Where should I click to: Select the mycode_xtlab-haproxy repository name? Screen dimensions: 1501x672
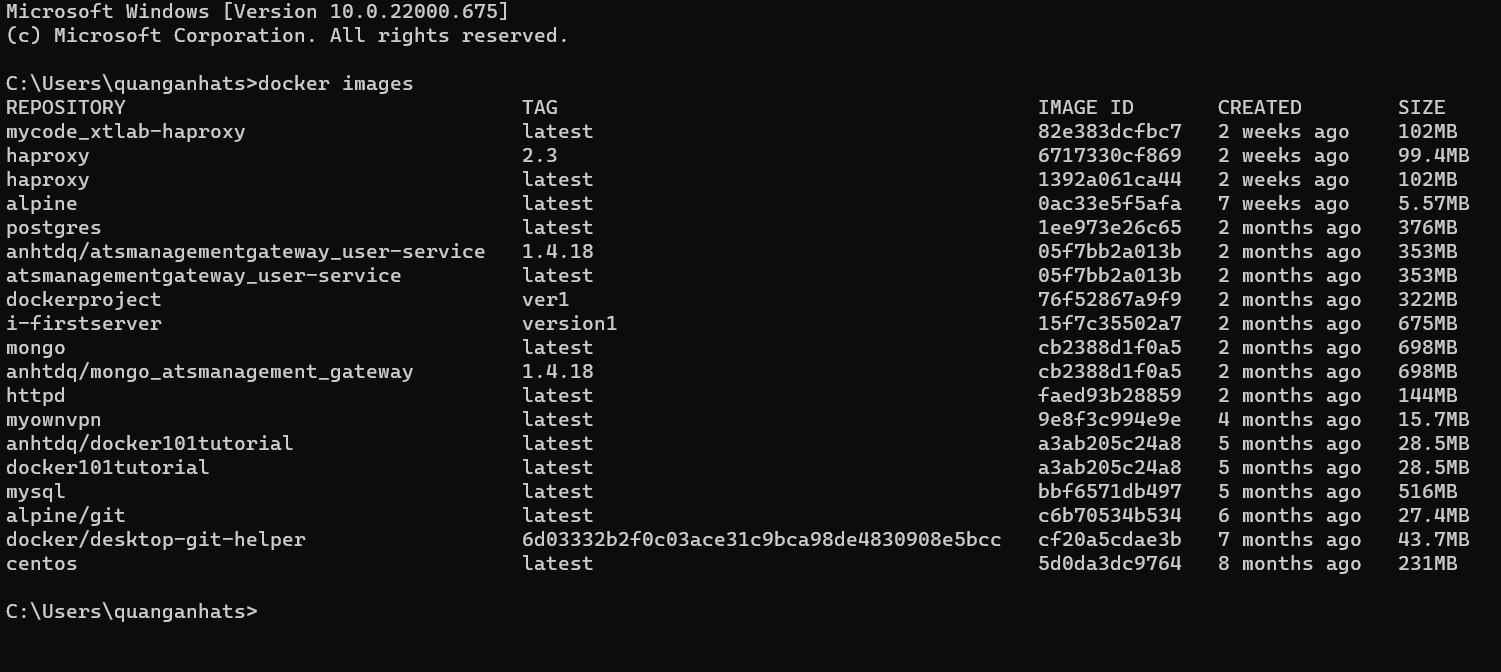tap(125, 132)
